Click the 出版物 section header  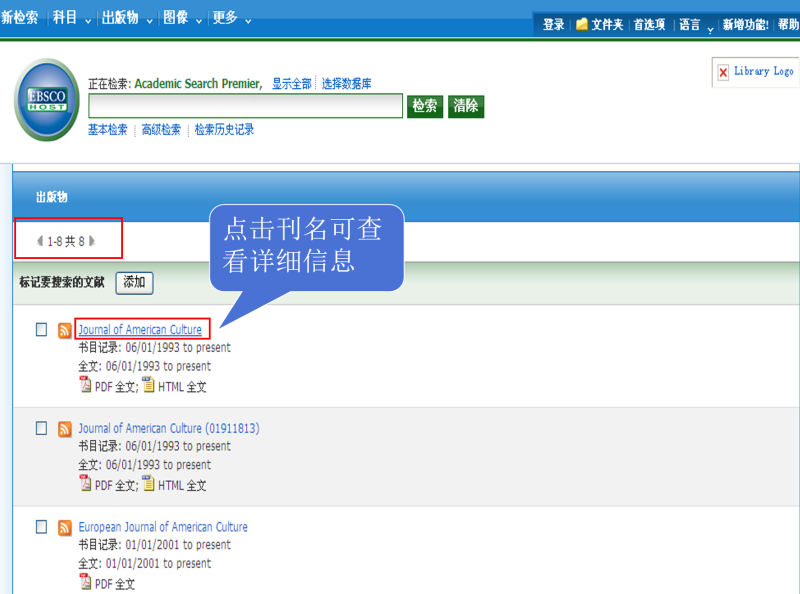(x=52, y=197)
